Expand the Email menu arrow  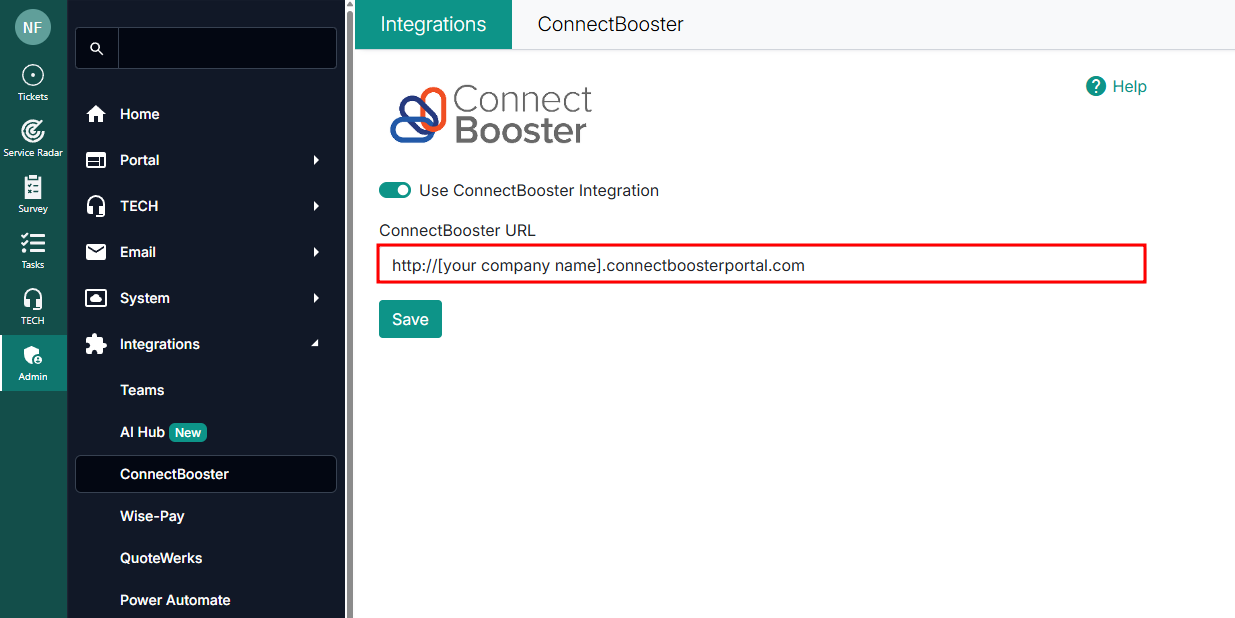coord(316,252)
